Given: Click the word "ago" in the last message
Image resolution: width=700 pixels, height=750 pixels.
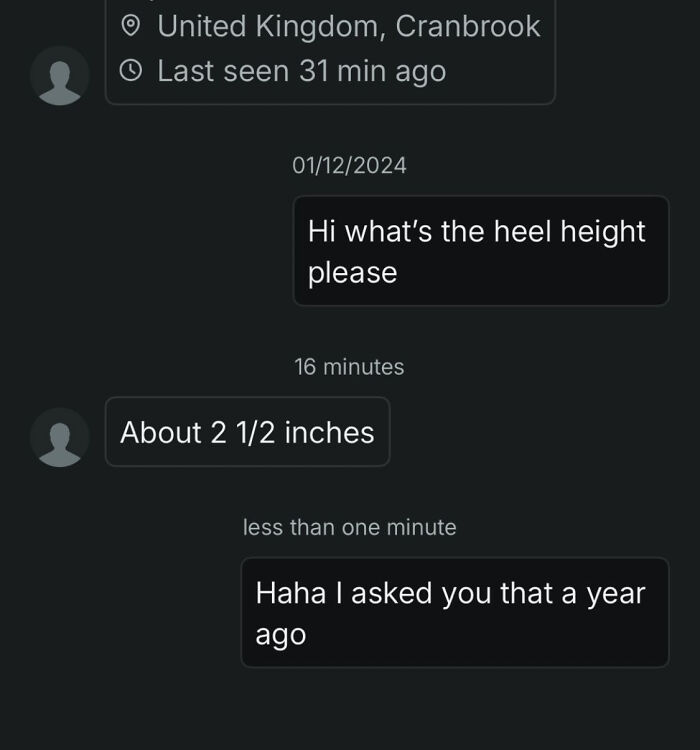Looking at the screenshot, I should (280, 635).
